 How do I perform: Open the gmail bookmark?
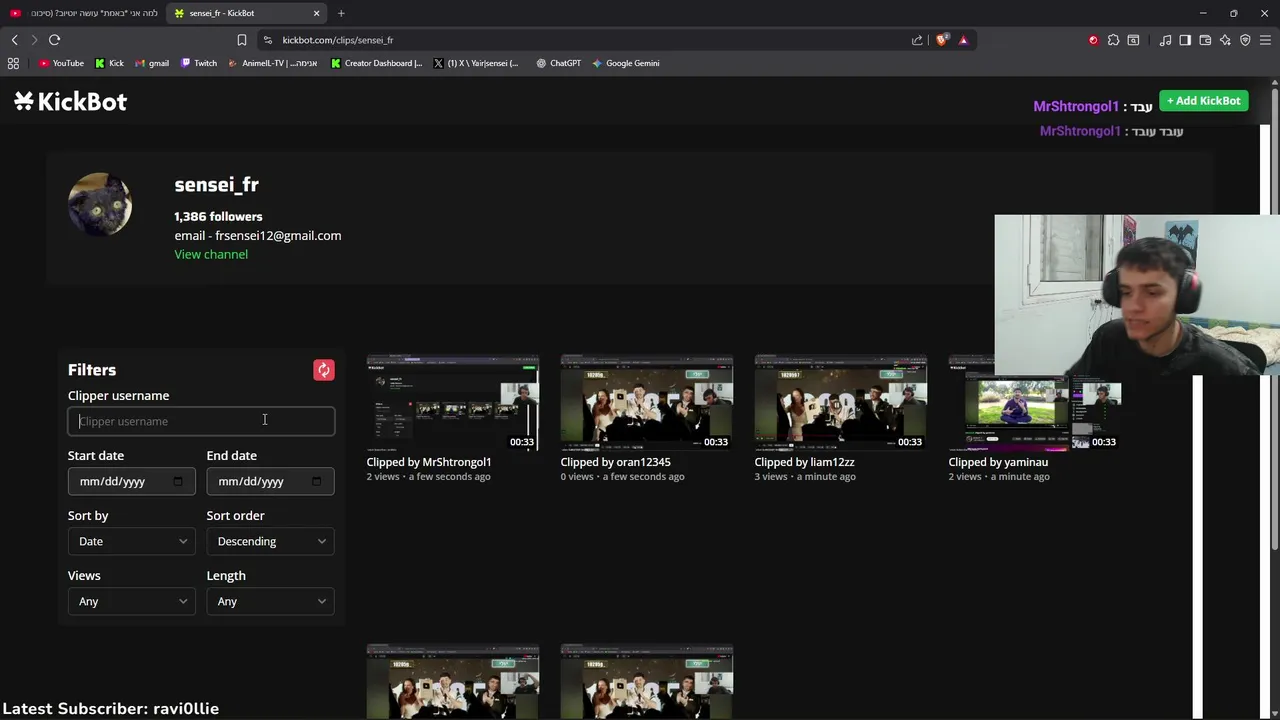click(x=151, y=63)
